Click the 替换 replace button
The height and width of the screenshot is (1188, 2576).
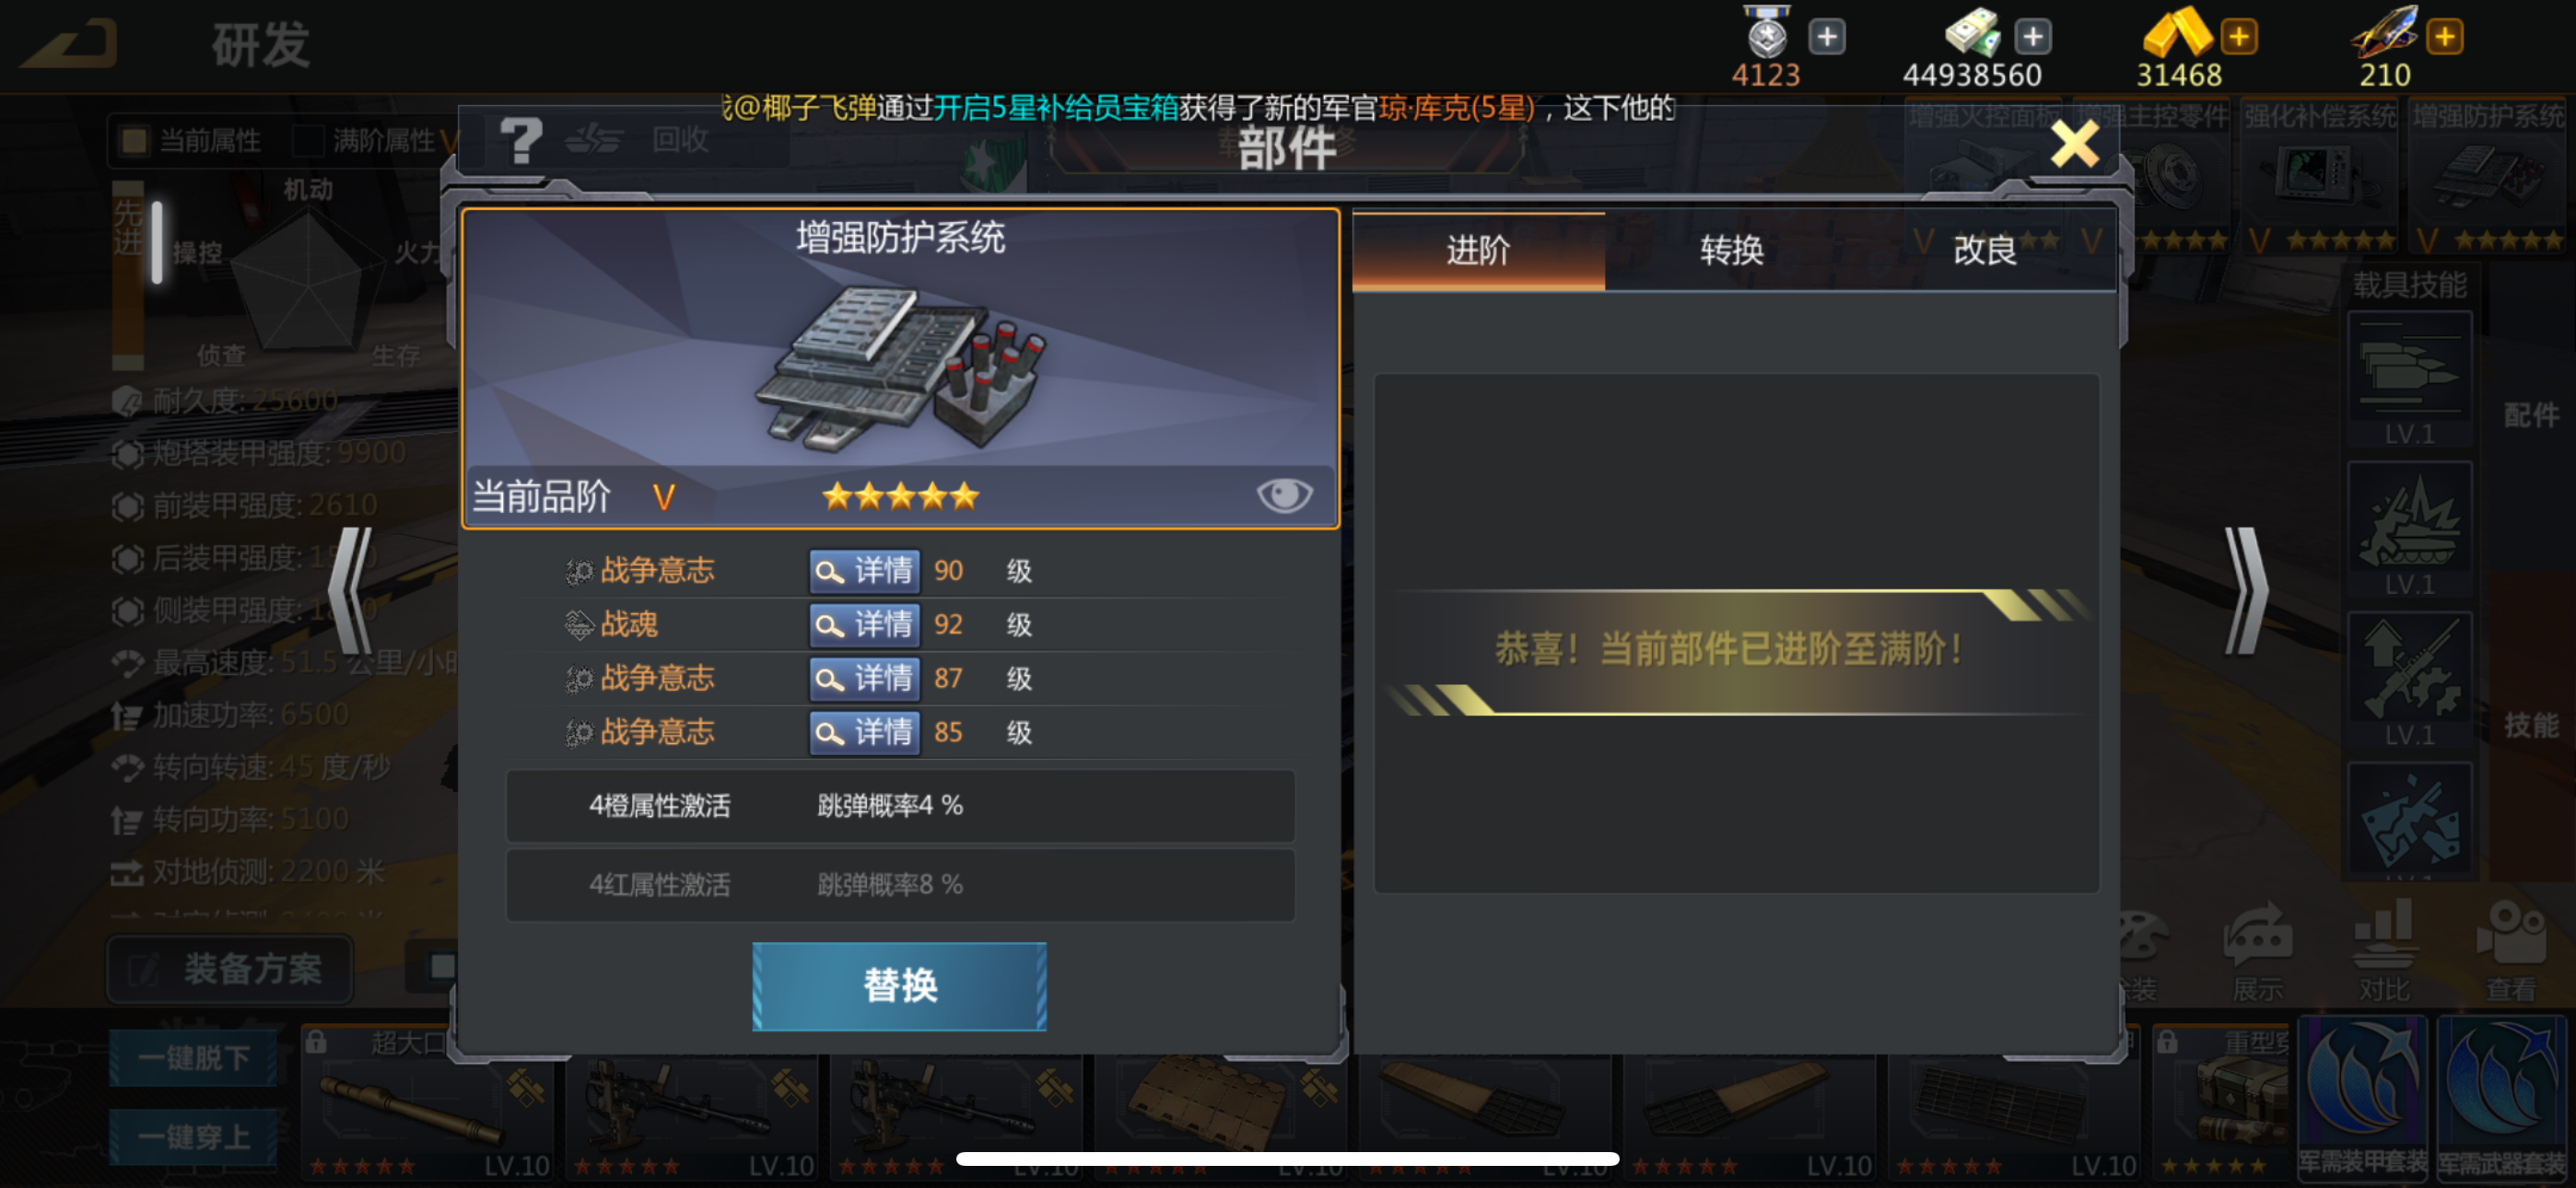[899, 986]
